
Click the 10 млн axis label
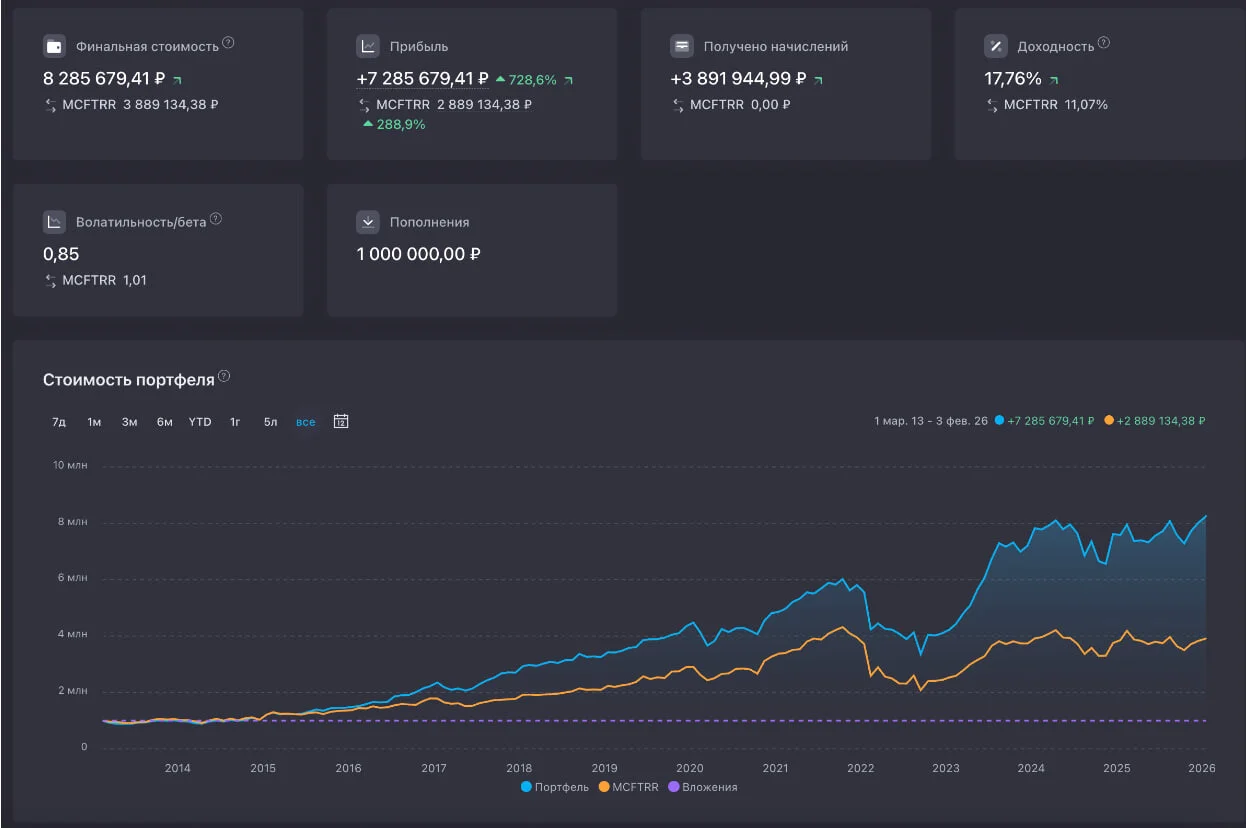coord(71,465)
